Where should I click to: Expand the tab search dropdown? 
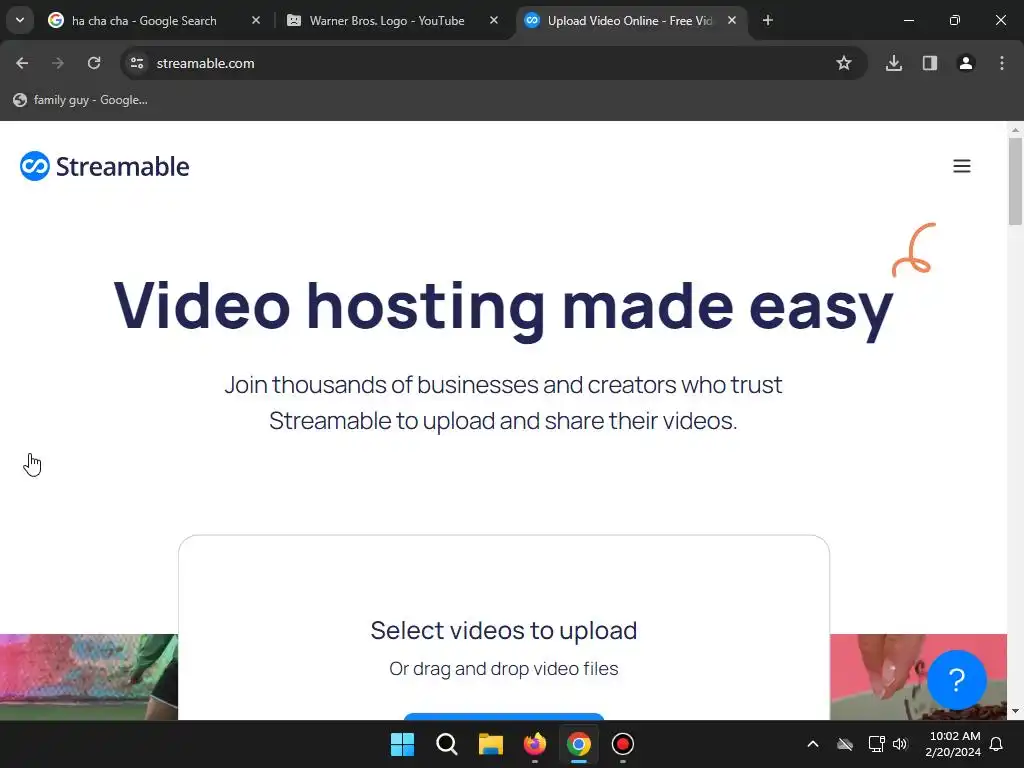coord(20,20)
